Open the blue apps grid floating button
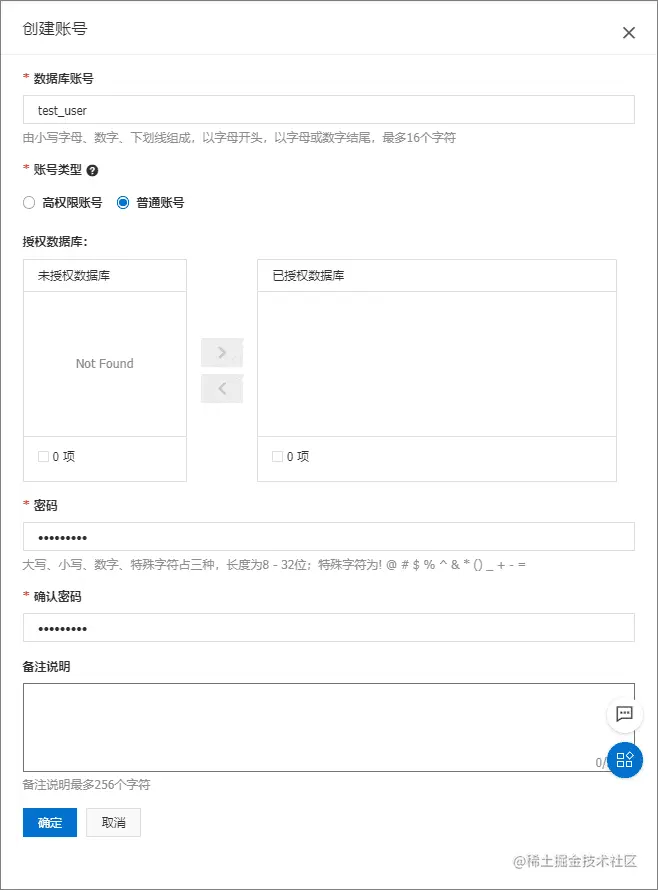The height and width of the screenshot is (890, 658). click(625, 760)
